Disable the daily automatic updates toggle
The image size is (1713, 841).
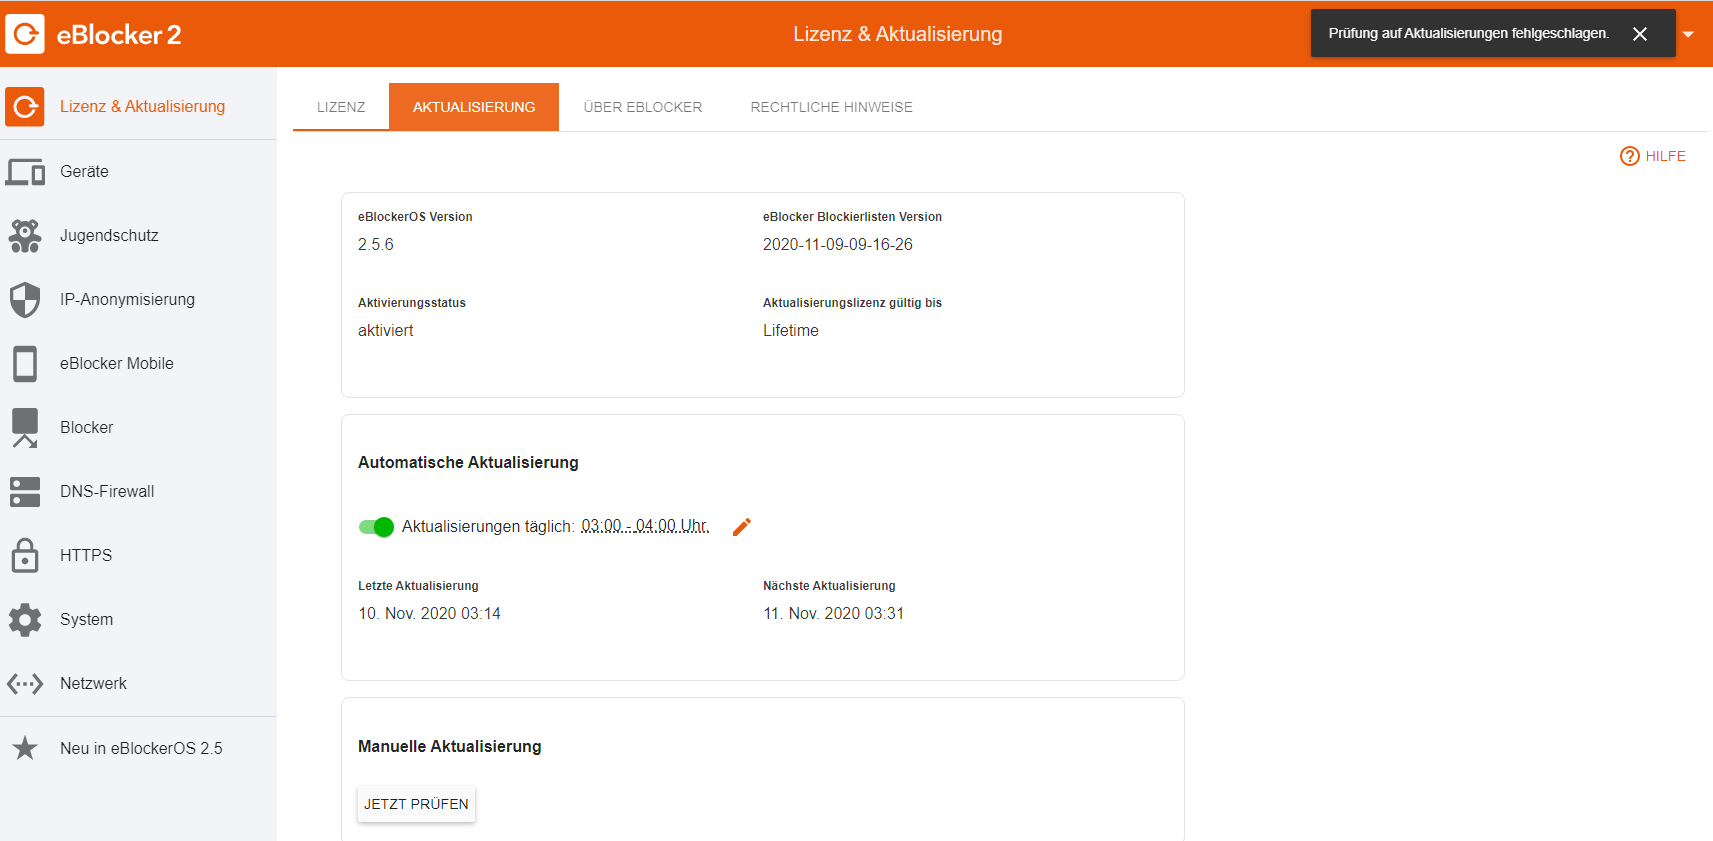[x=376, y=527]
